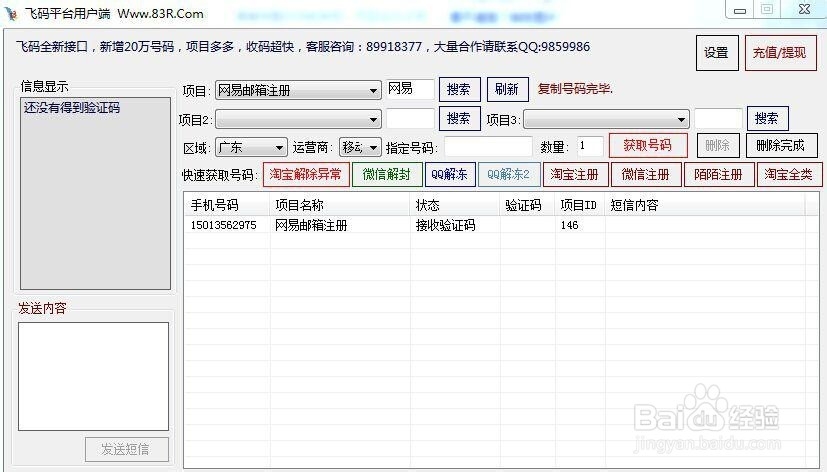Click the 项目2 search input field
Viewport: 827px width, 472px height.
point(410,119)
